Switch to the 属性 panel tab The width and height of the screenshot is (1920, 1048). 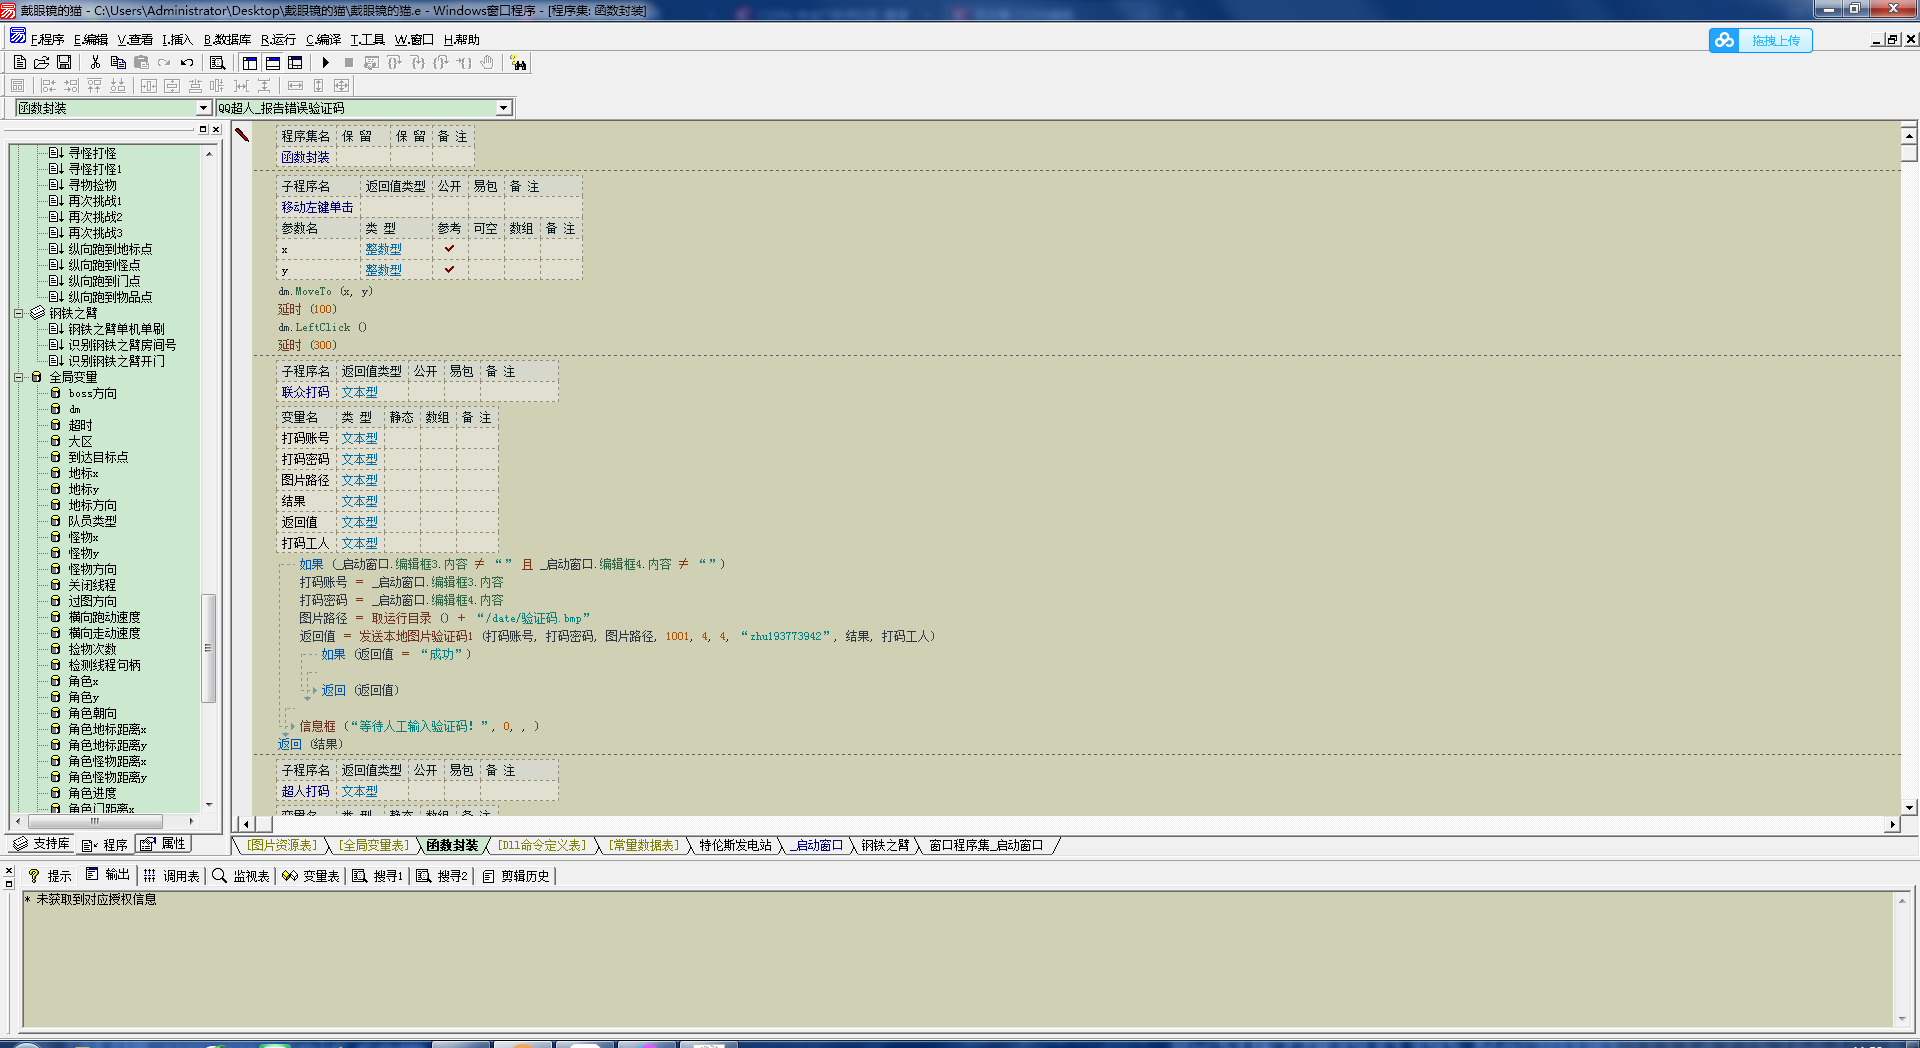163,844
